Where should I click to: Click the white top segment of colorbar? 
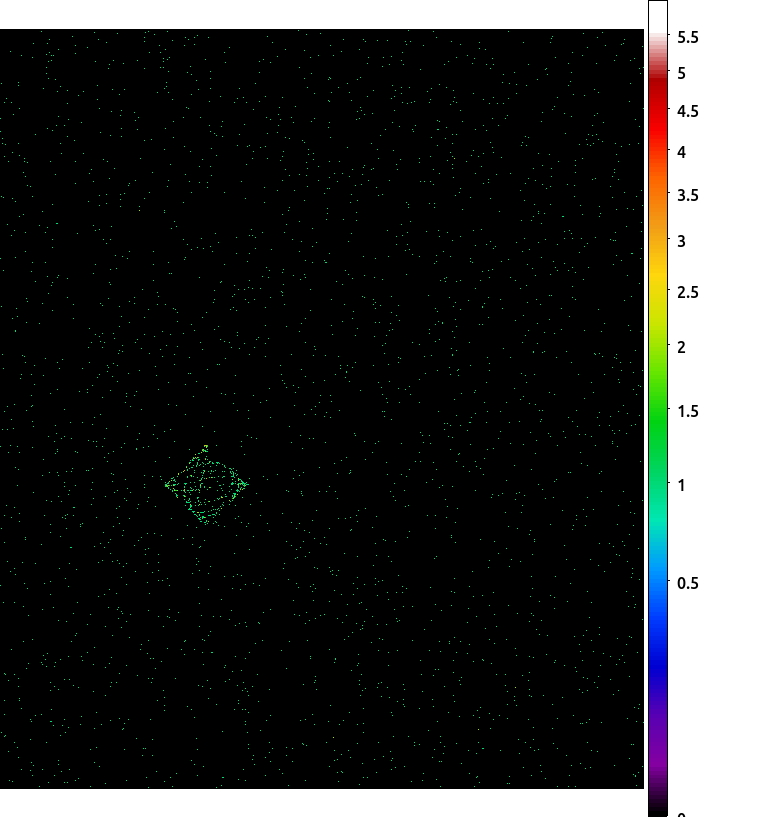[658, 17]
